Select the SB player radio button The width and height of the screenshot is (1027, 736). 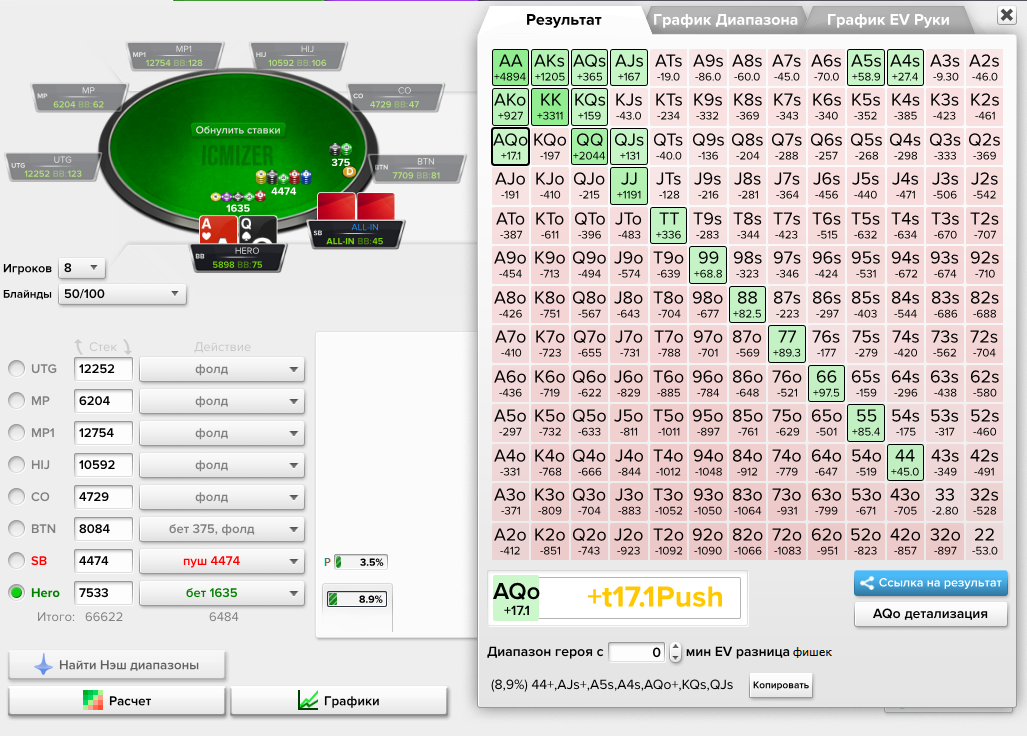click(x=16, y=561)
